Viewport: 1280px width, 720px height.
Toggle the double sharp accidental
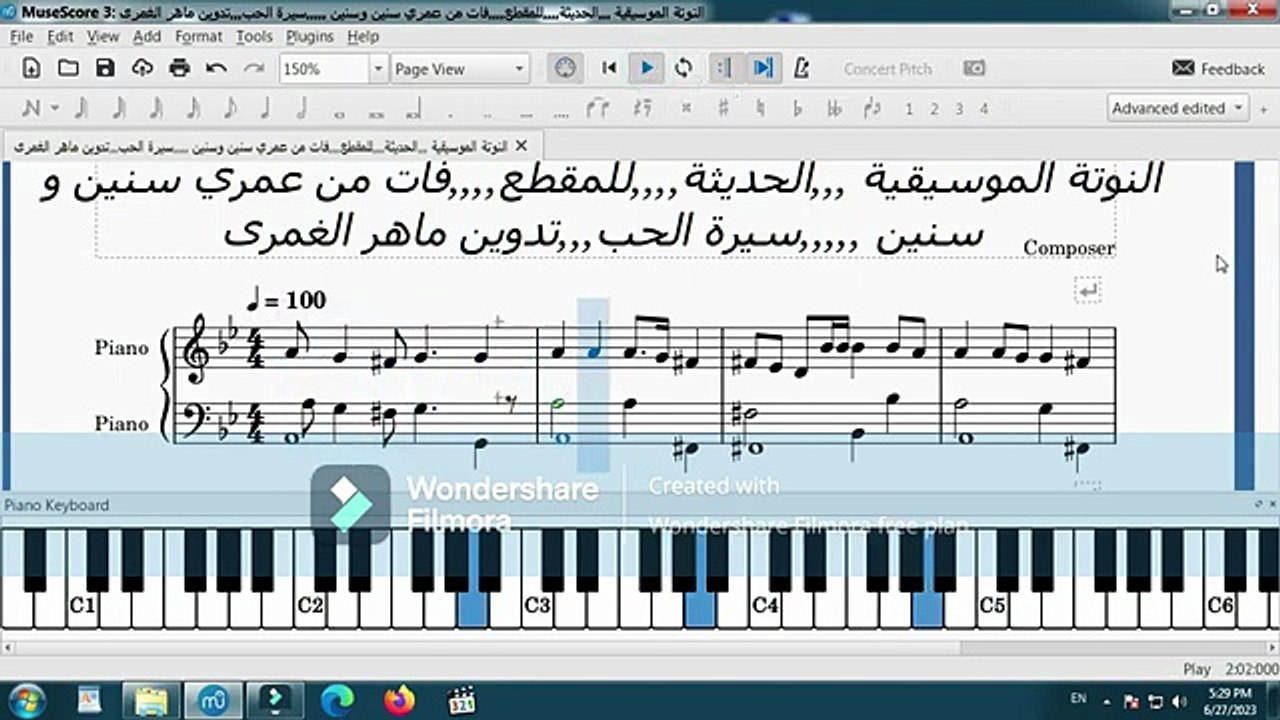pos(686,108)
